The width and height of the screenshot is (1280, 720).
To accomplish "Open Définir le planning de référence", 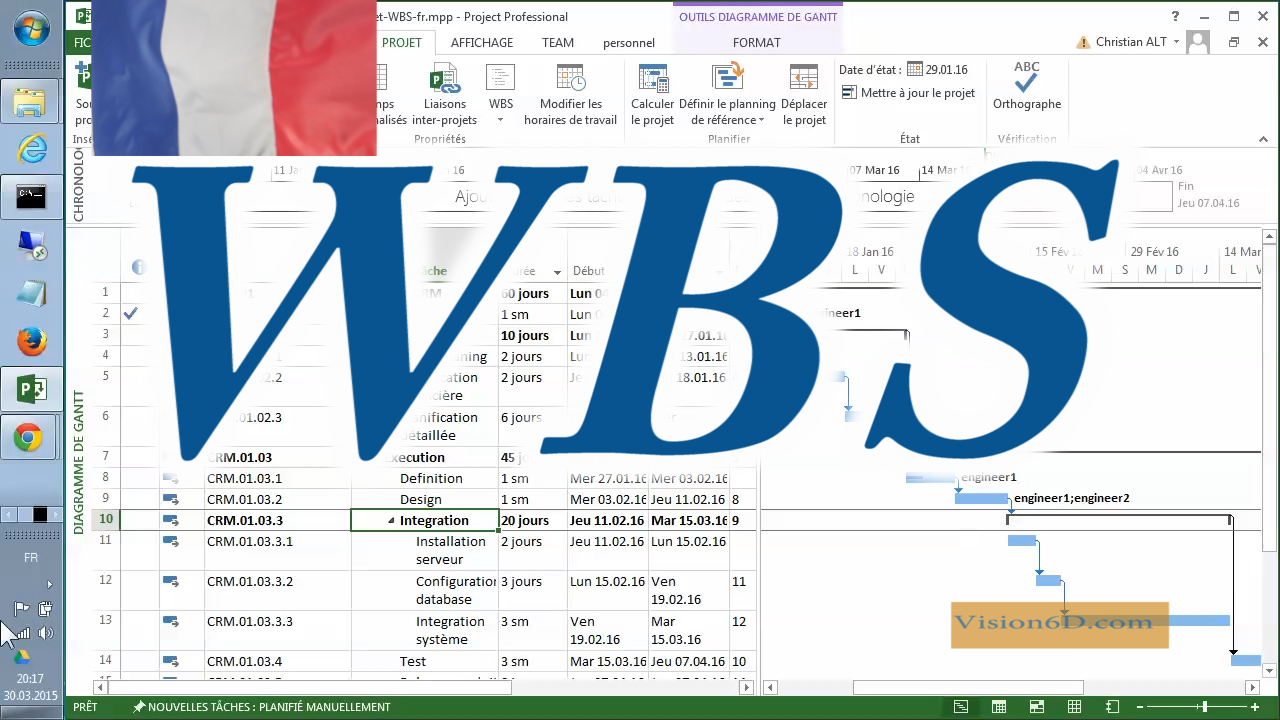I will (x=727, y=95).
